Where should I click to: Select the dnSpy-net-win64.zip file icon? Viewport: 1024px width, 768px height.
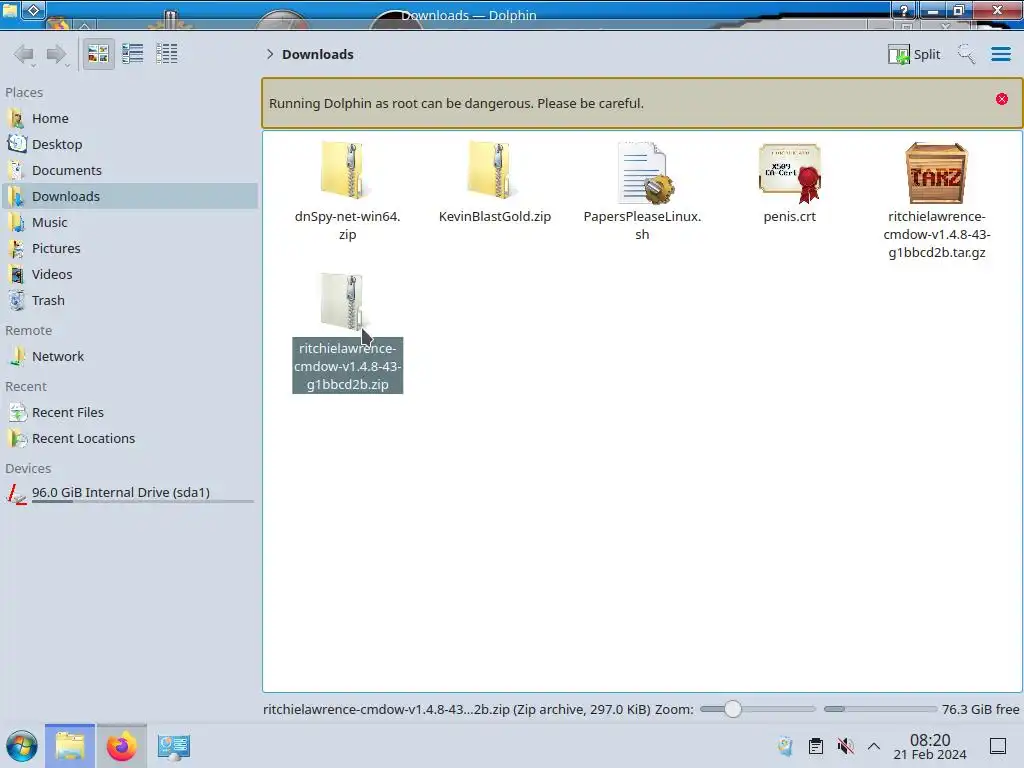pyautogui.click(x=347, y=171)
